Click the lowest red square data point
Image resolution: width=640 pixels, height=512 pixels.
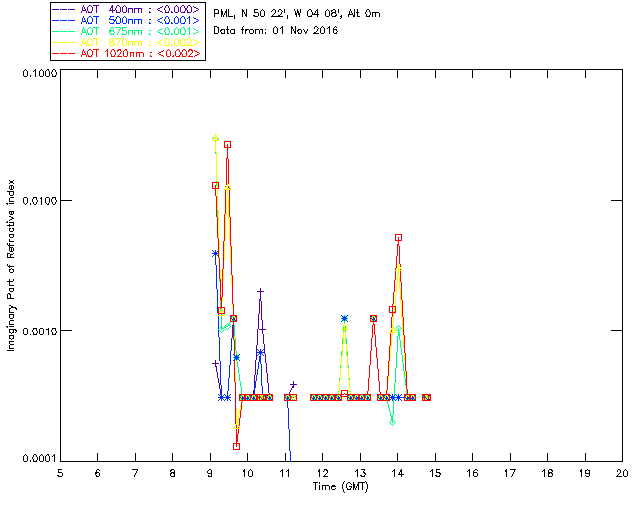[x=236, y=446]
